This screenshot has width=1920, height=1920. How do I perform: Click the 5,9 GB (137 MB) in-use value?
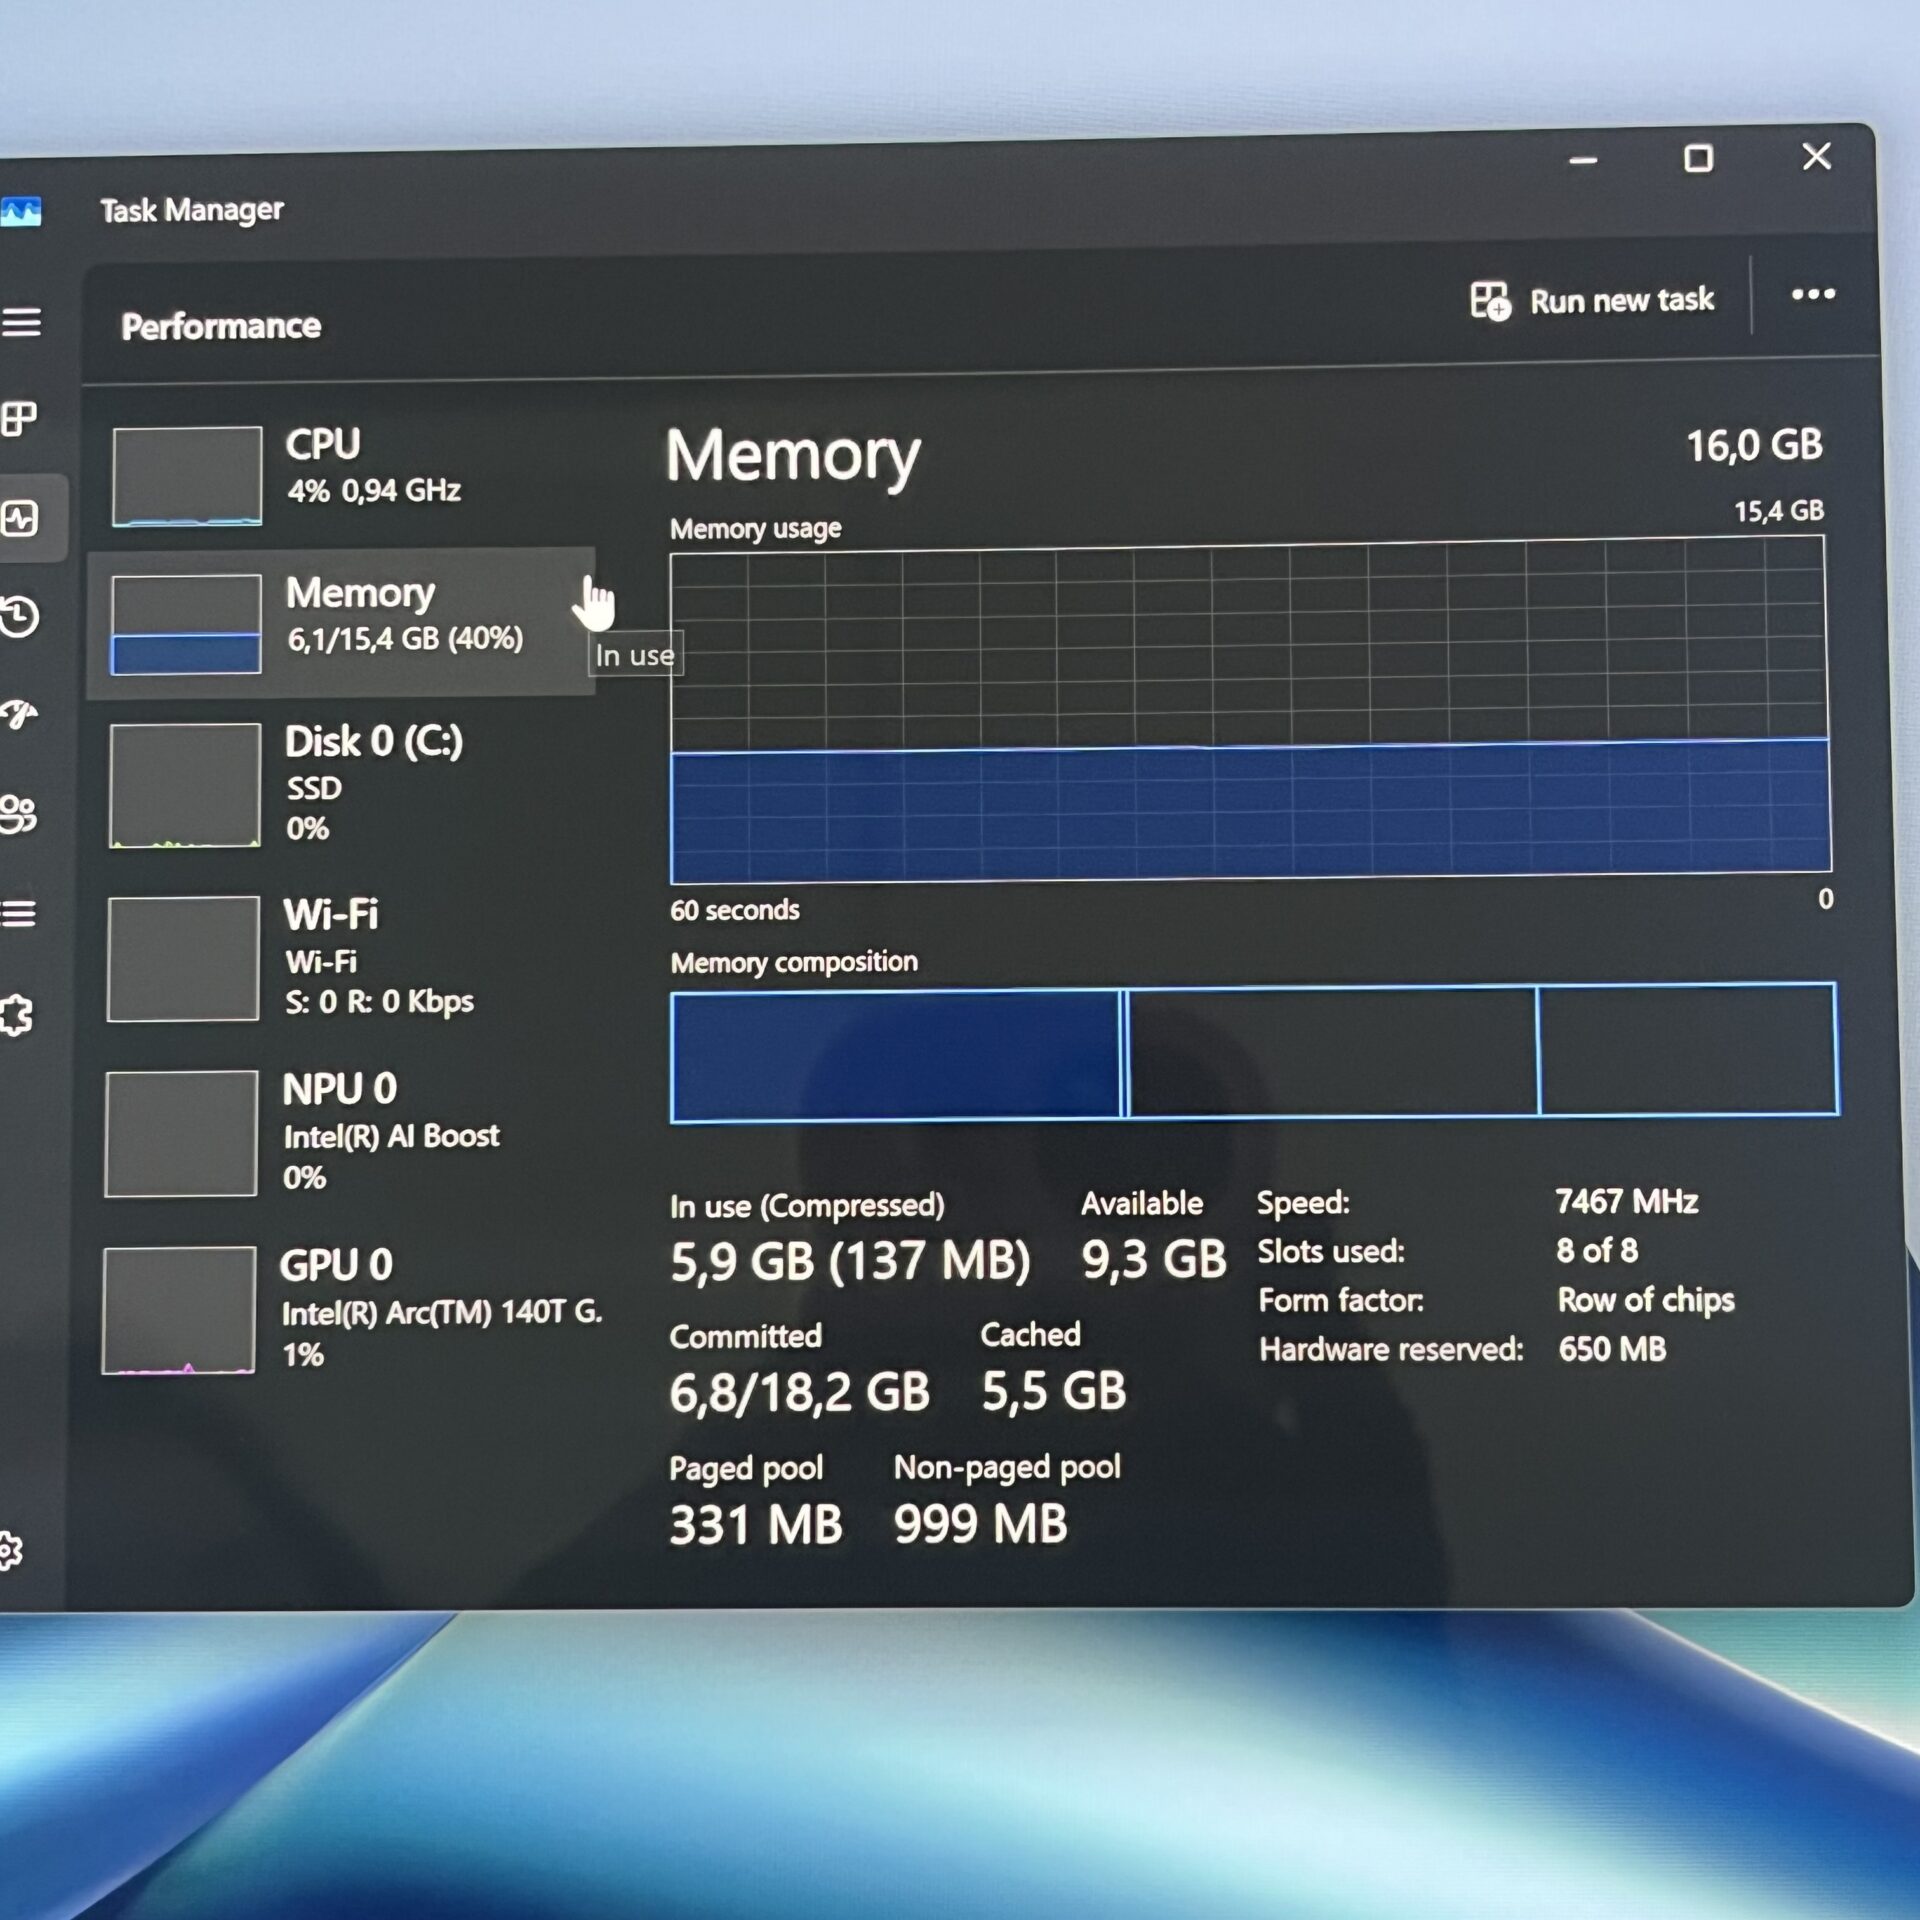tap(850, 1261)
